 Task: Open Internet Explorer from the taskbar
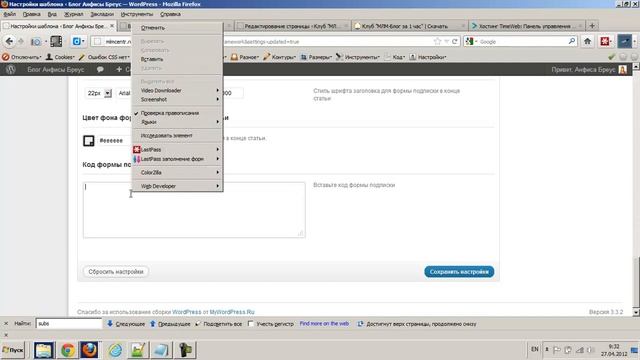116,350
